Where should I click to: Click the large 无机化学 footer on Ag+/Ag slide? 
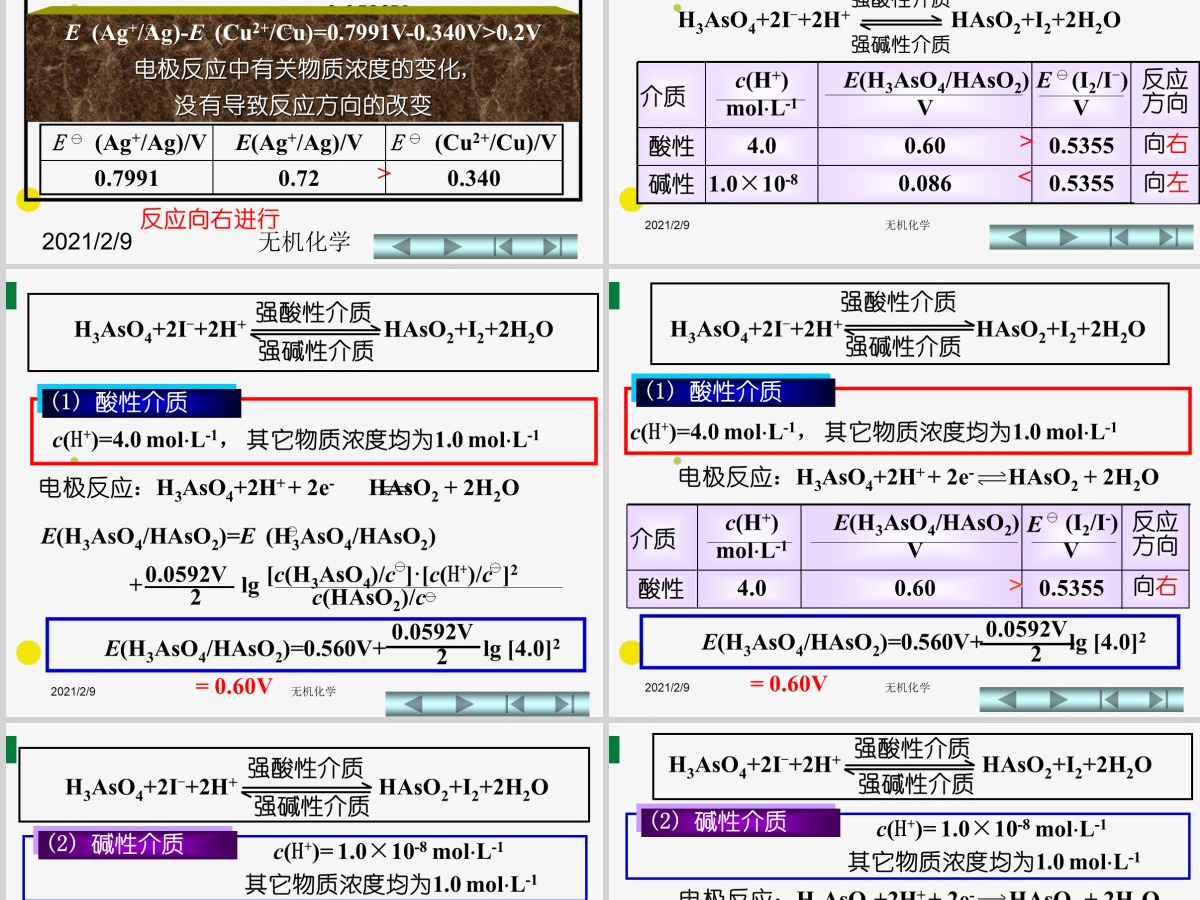coord(304,241)
